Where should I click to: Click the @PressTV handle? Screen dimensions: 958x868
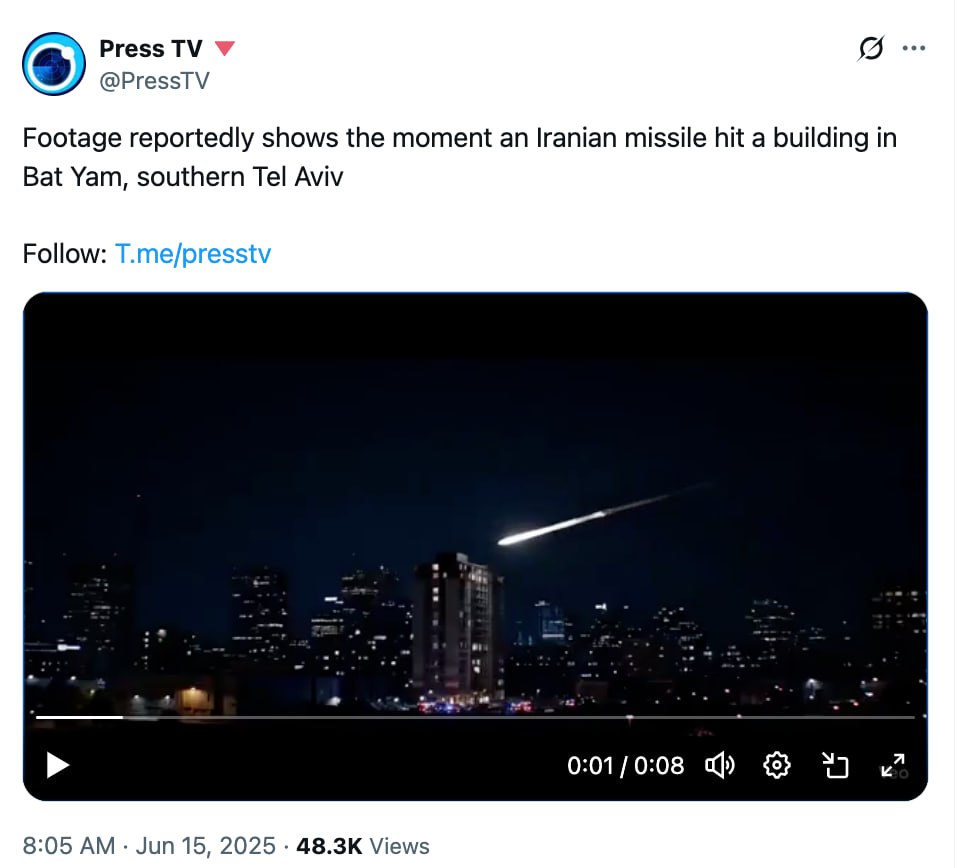pyautogui.click(x=154, y=81)
